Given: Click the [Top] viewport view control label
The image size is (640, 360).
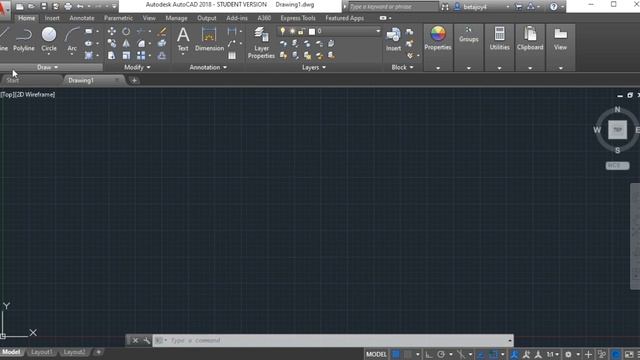Looking at the screenshot, I should tap(7, 94).
